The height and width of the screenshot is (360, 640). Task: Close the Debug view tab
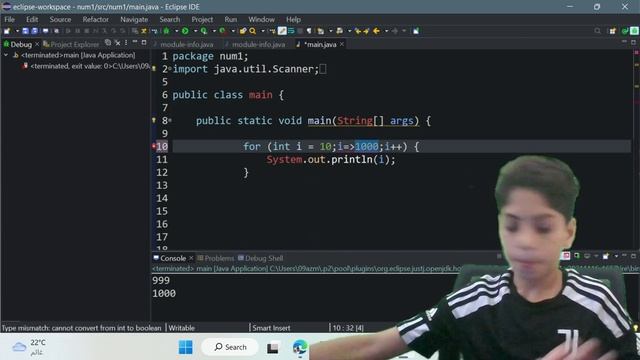click(37, 44)
